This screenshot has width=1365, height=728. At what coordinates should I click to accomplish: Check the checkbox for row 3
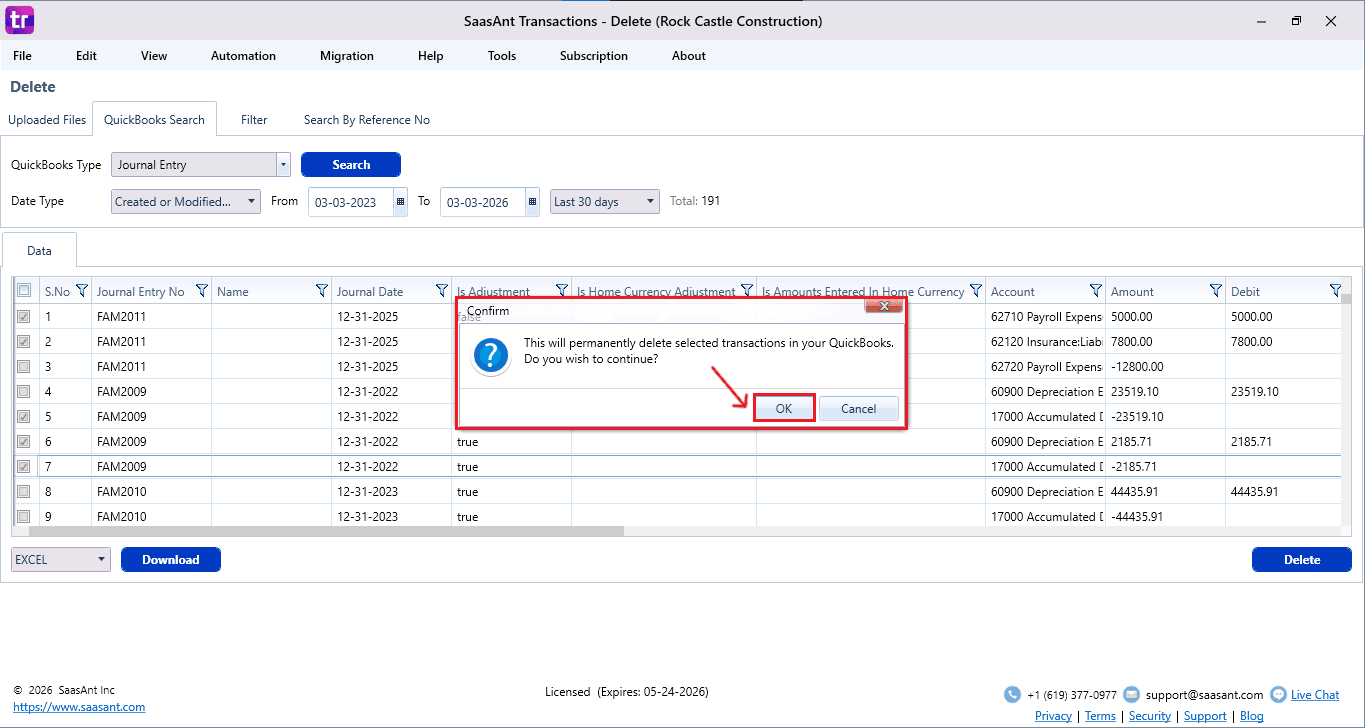(x=24, y=367)
